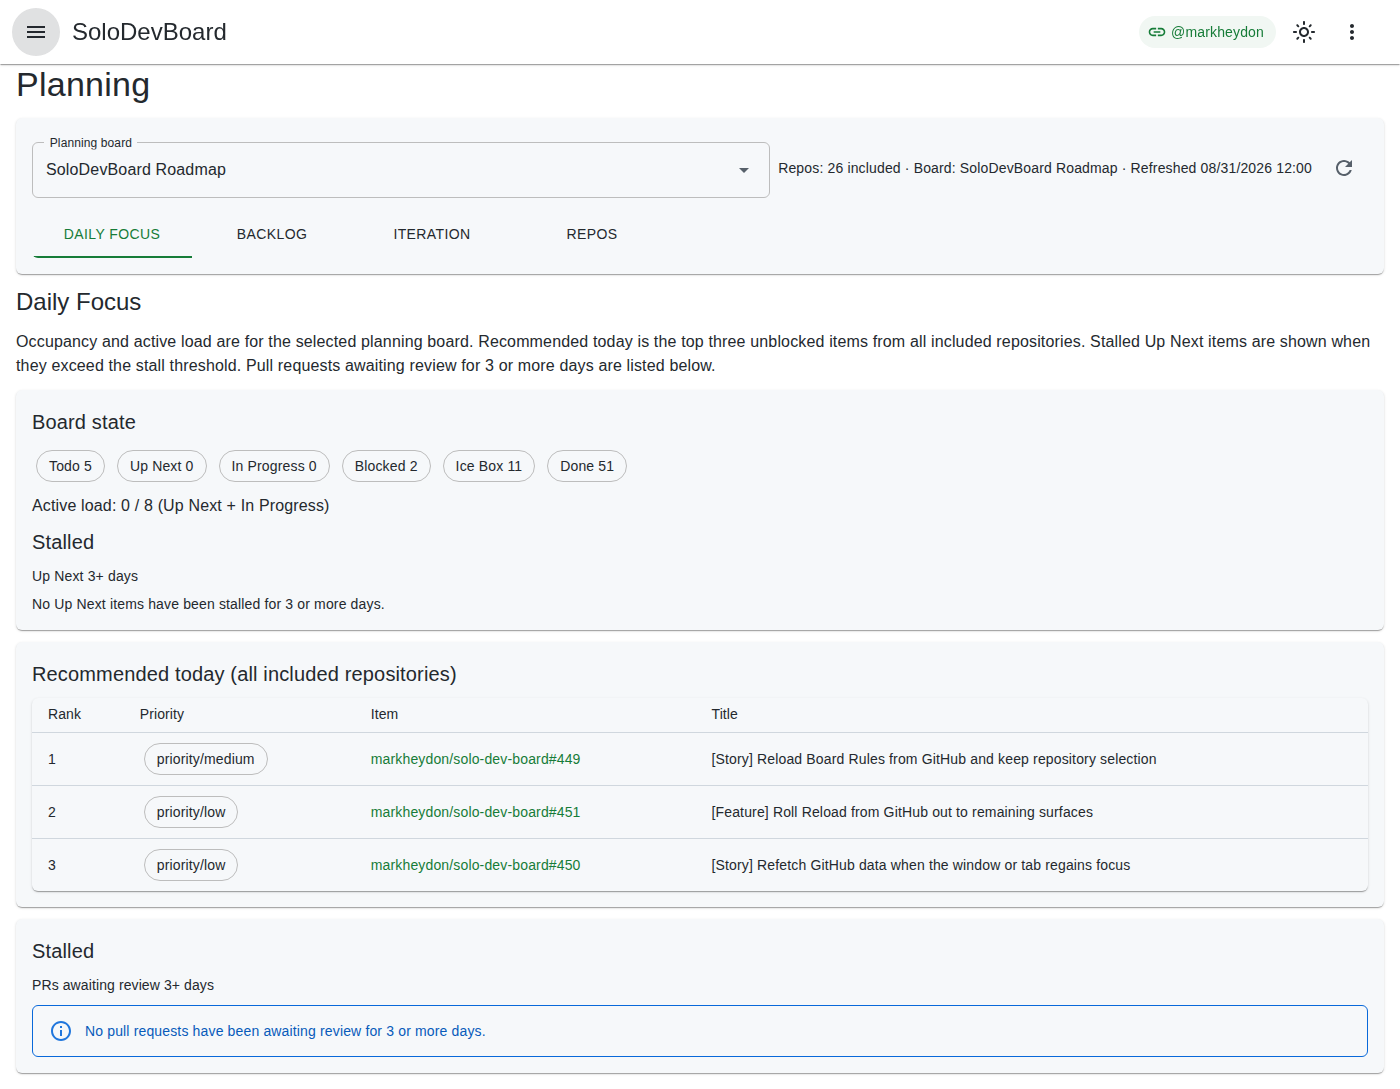Image resolution: width=1400 pixels, height=1089 pixels.
Task: Toggle the light/dark theme sun icon
Action: [x=1304, y=32]
